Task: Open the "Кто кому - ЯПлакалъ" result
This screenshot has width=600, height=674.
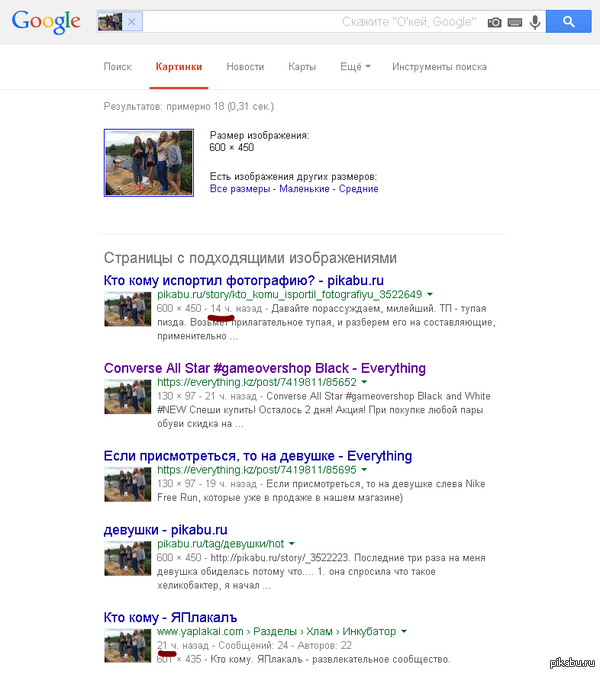Action: (170, 617)
